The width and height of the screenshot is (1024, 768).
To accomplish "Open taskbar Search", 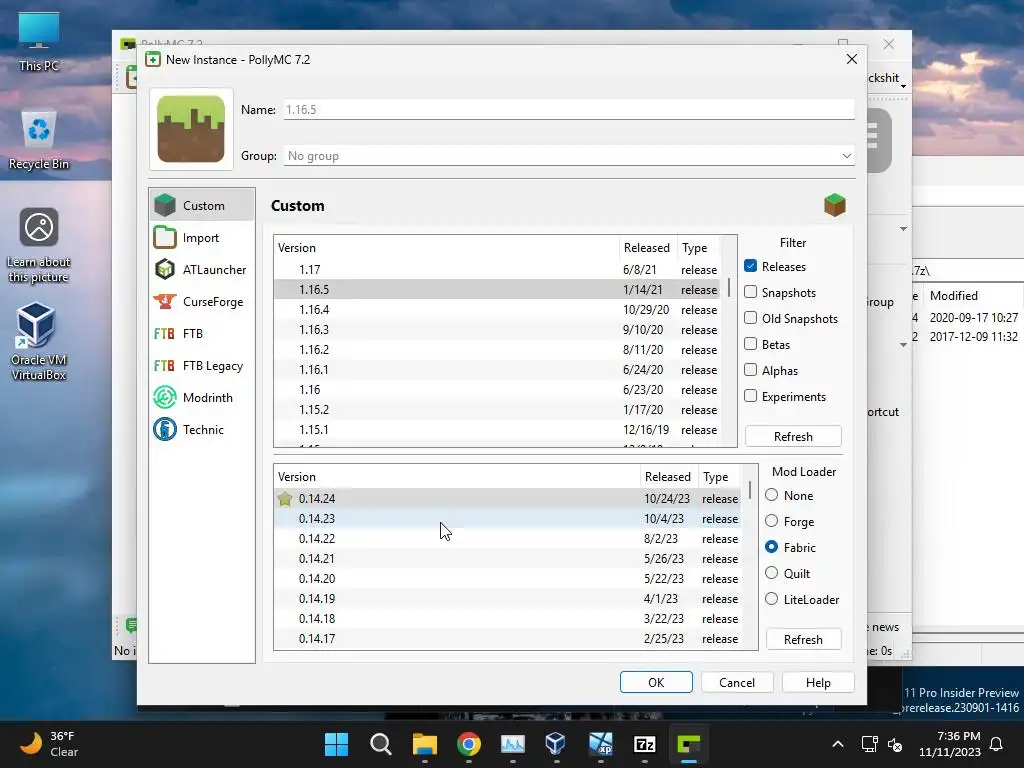I will (x=381, y=744).
